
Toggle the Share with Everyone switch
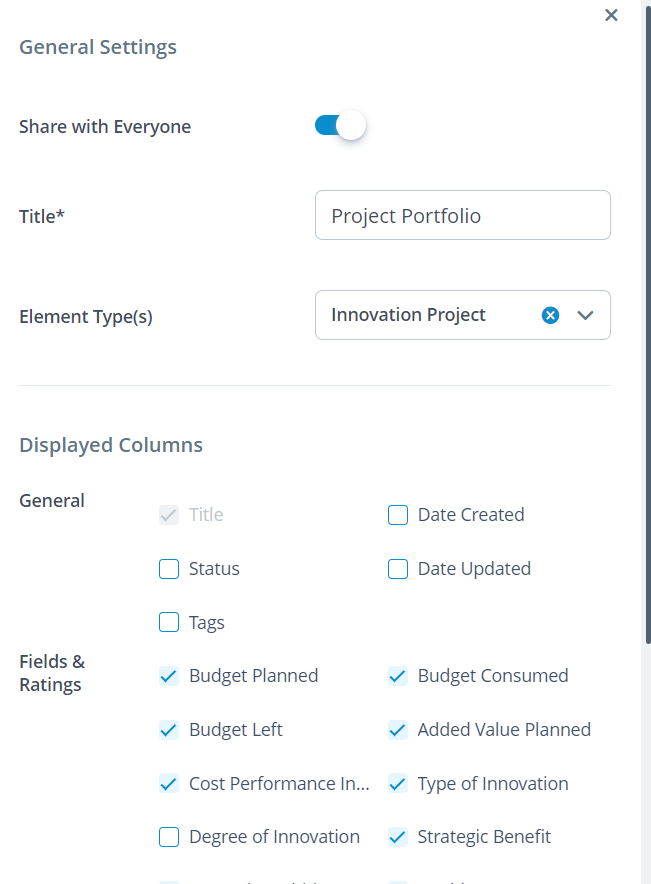click(340, 125)
